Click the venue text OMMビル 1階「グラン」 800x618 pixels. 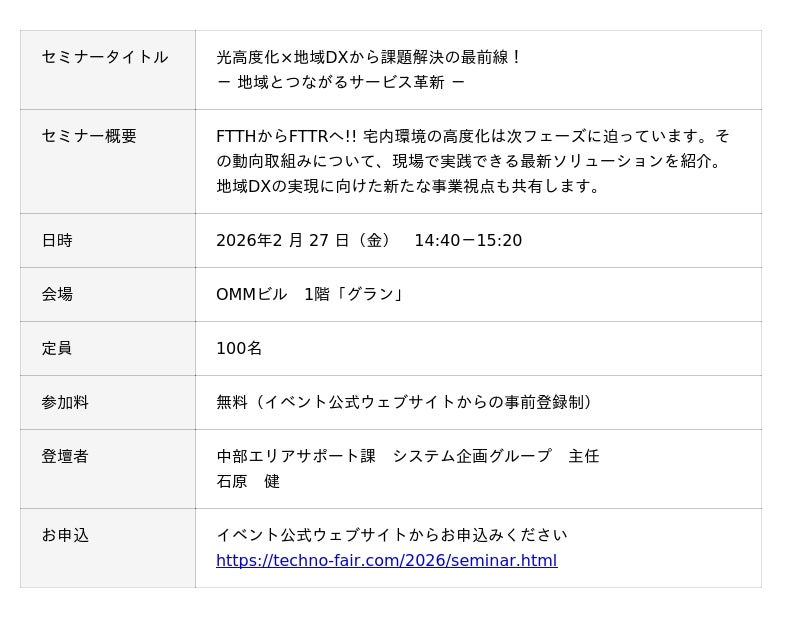click(x=310, y=294)
